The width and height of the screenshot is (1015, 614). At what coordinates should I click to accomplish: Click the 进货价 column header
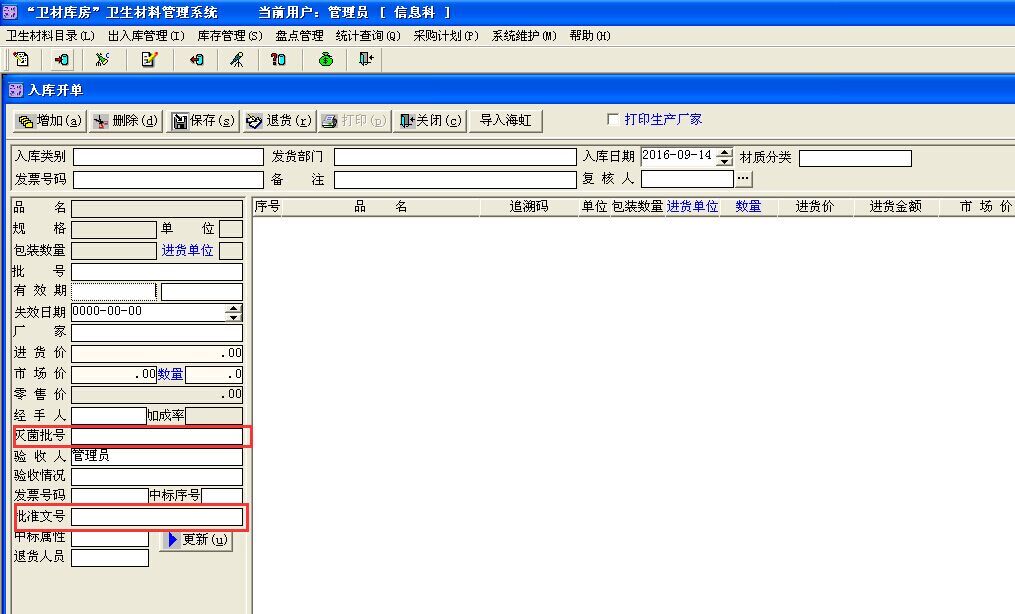coord(815,207)
